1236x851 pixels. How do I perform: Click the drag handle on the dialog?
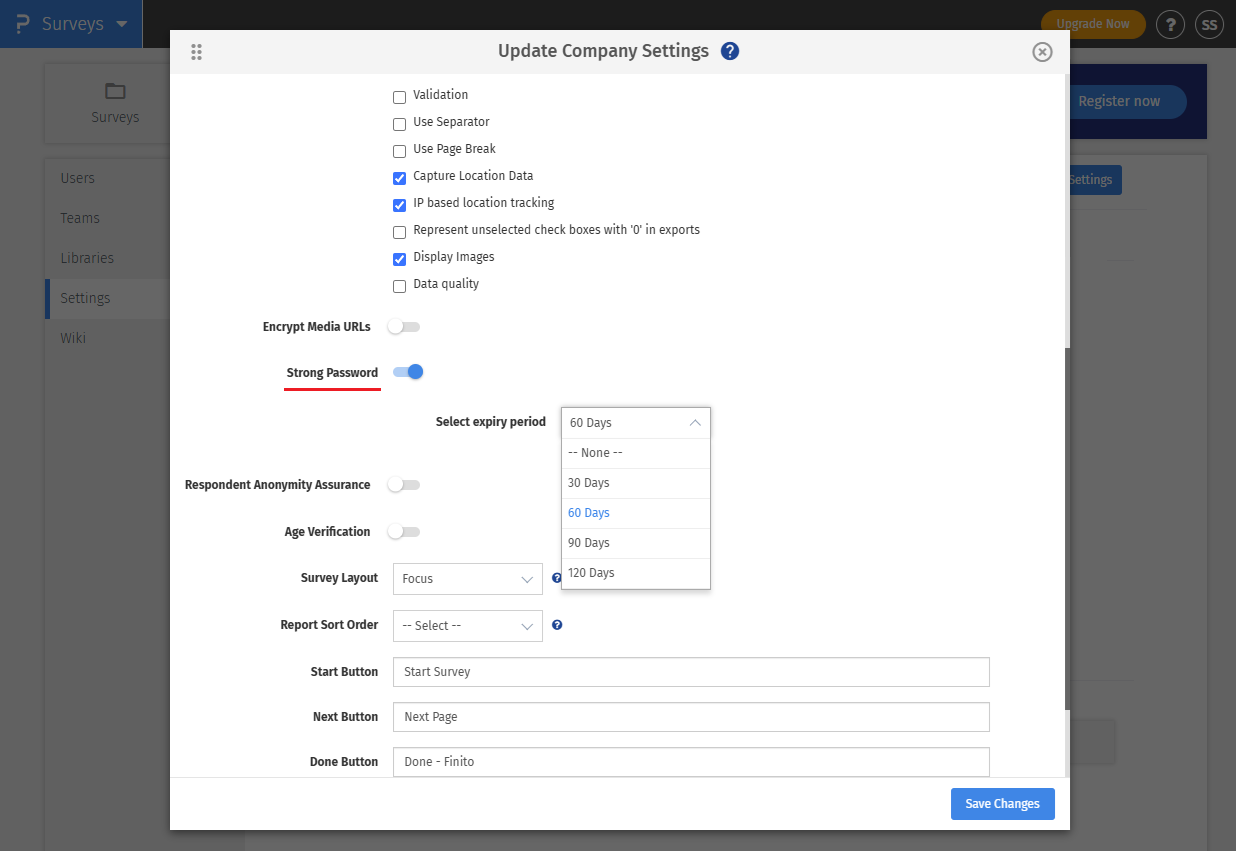pyautogui.click(x=196, y=52)
